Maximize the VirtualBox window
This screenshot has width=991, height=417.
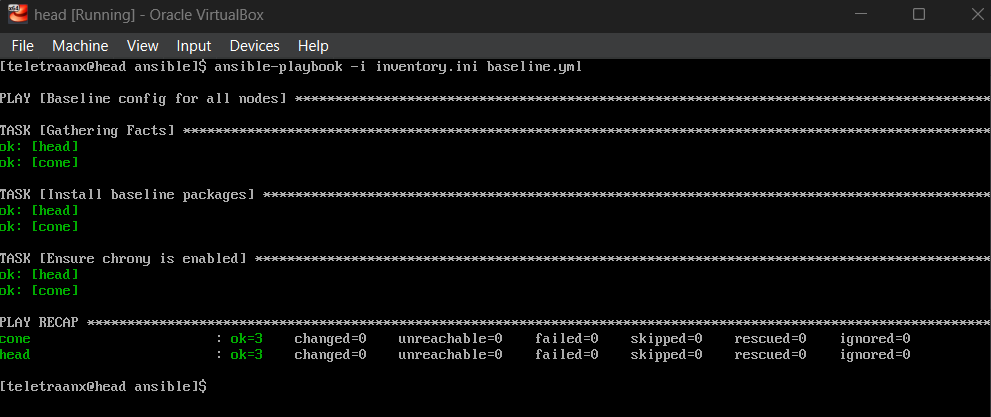[x=918, y=15]
